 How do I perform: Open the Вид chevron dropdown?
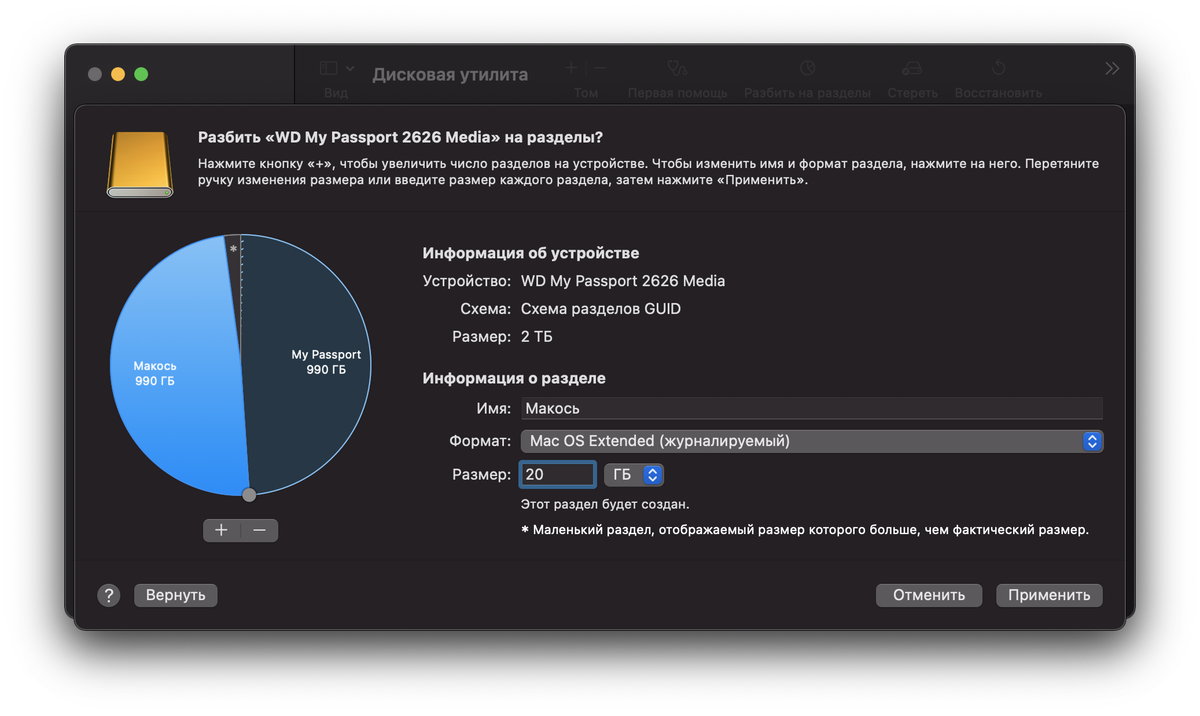pyautogui.click(x=350, y=69)
